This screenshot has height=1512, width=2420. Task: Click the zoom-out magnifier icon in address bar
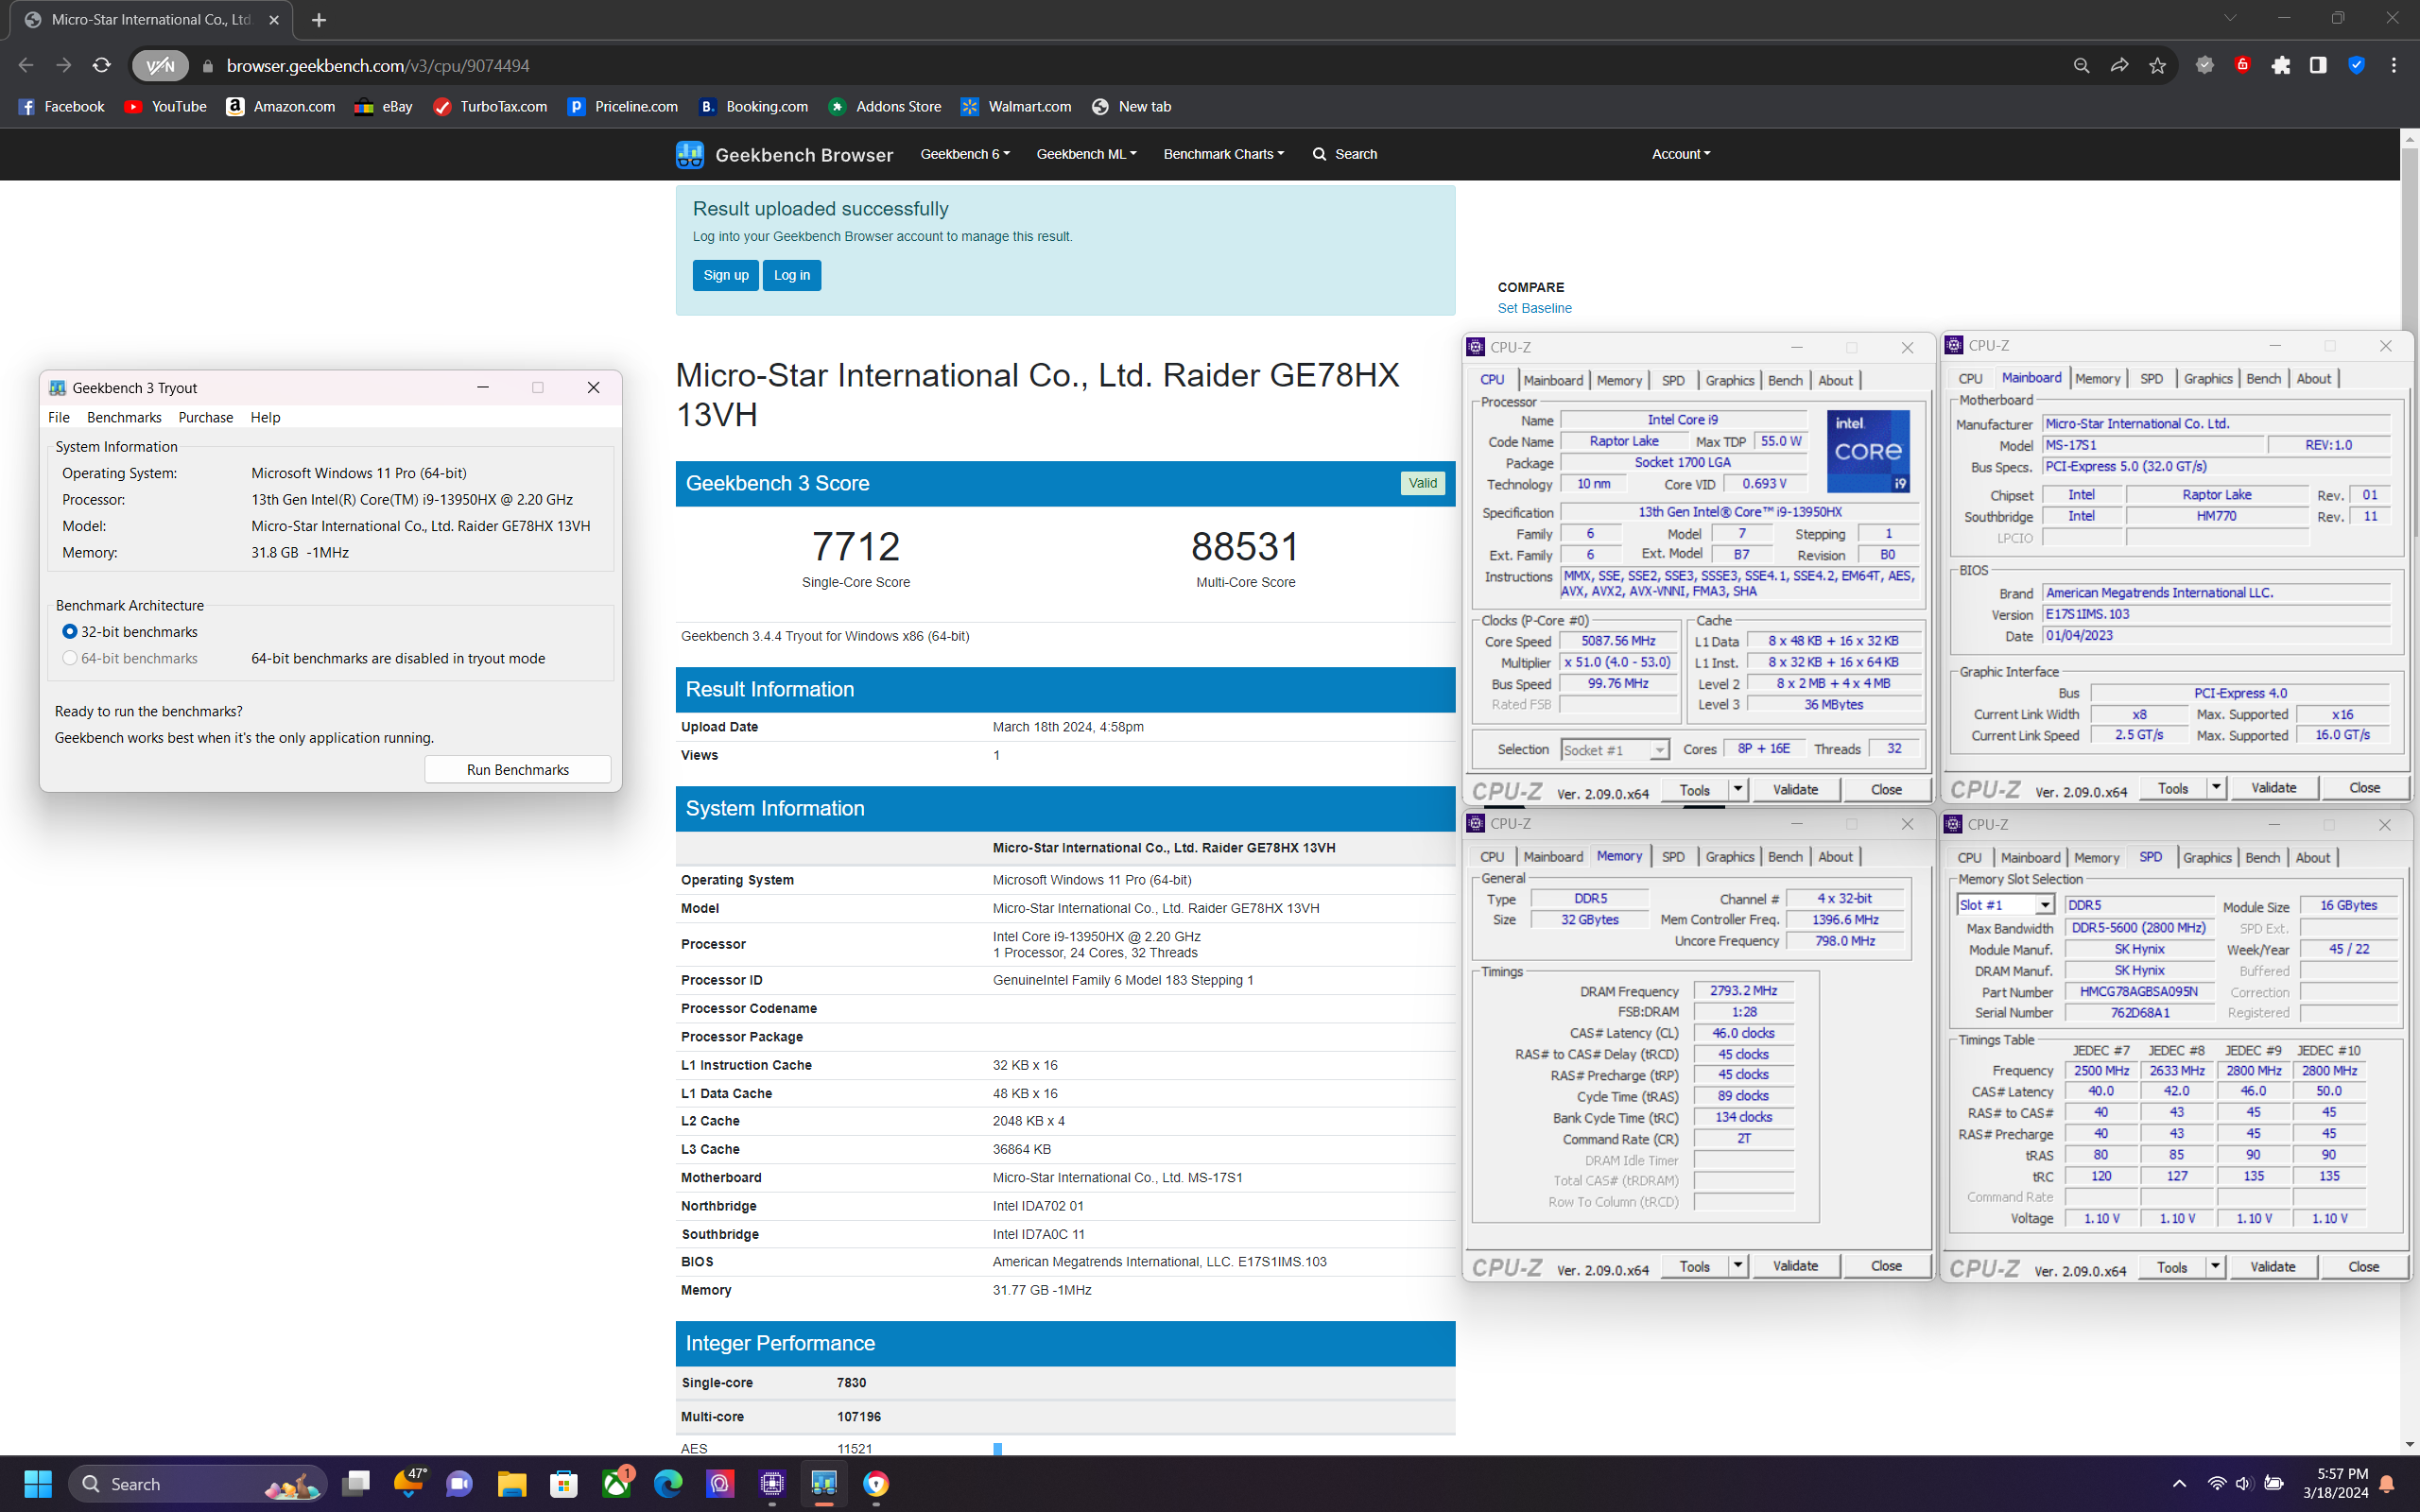2081,66
